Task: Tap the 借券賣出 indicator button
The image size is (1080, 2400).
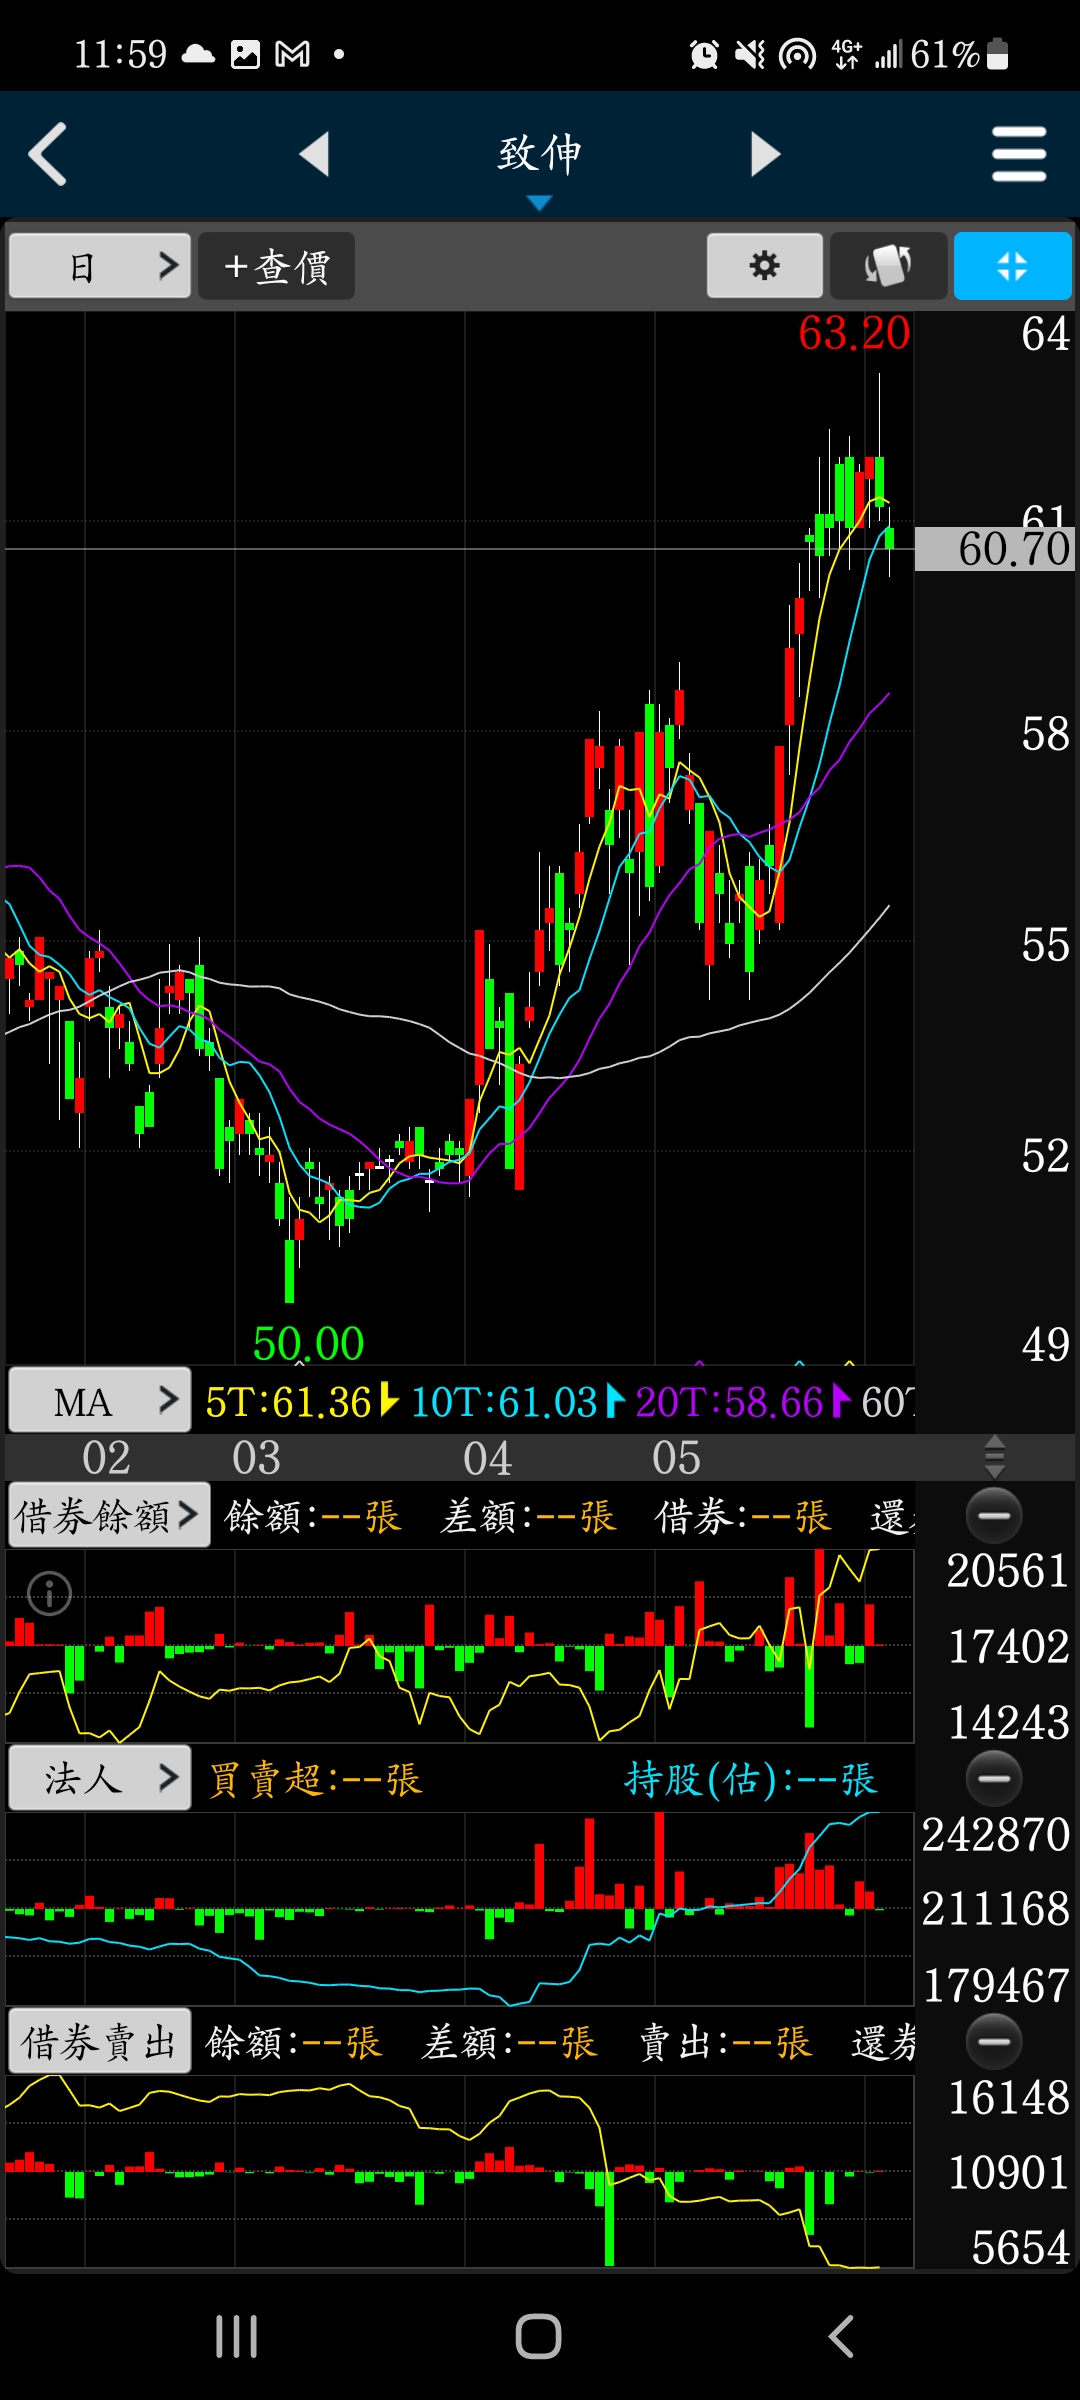Action: [99, 2041]
